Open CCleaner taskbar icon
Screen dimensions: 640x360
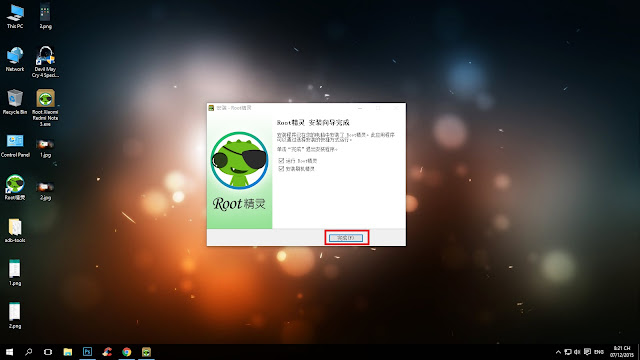(x=107, y=352)
